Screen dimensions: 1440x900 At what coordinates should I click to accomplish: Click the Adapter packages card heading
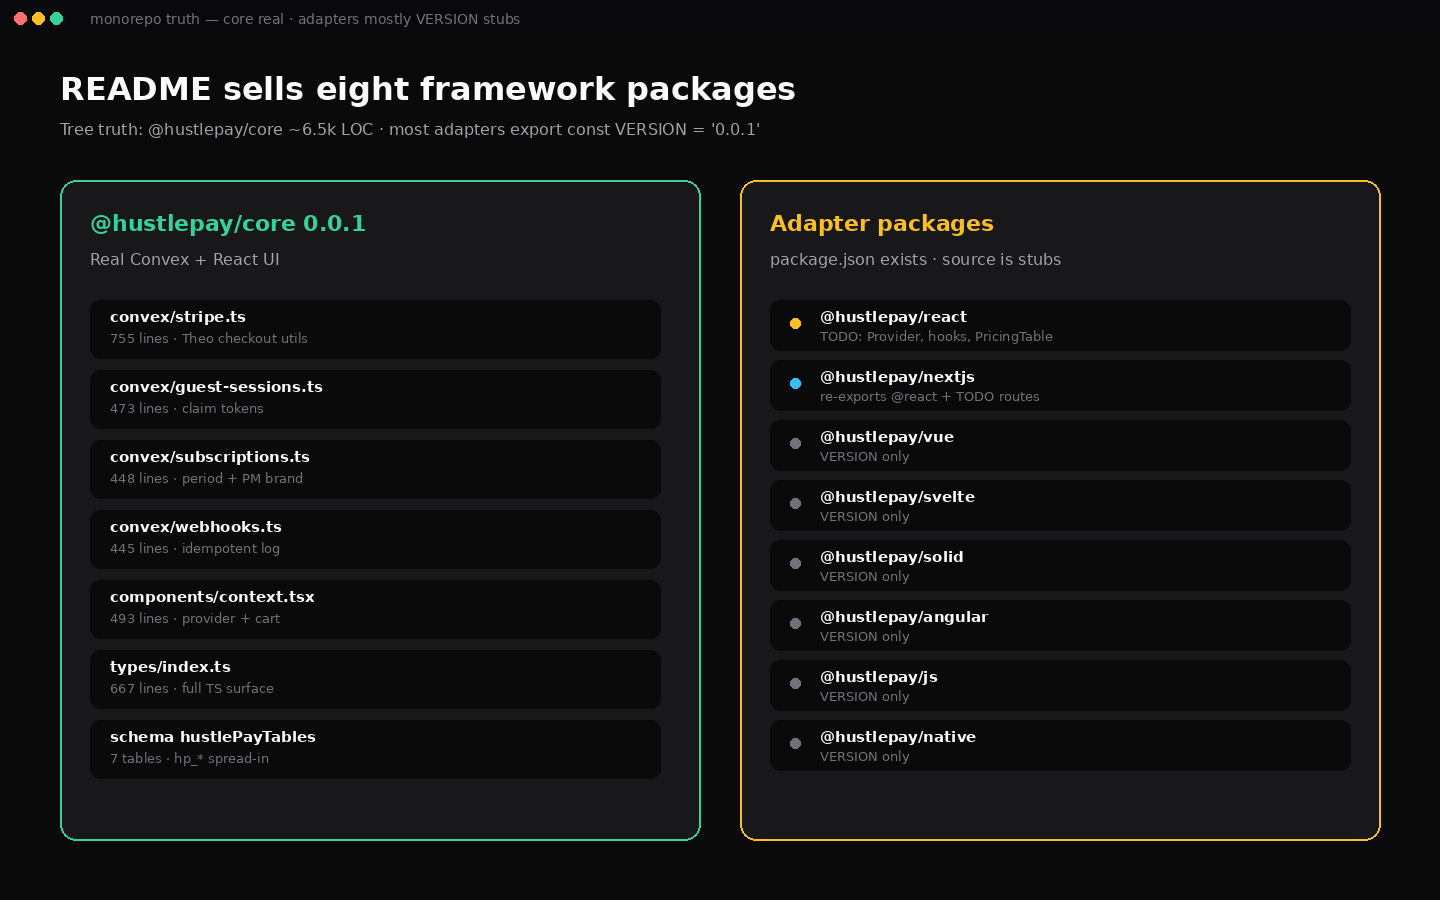coord(882,223)
